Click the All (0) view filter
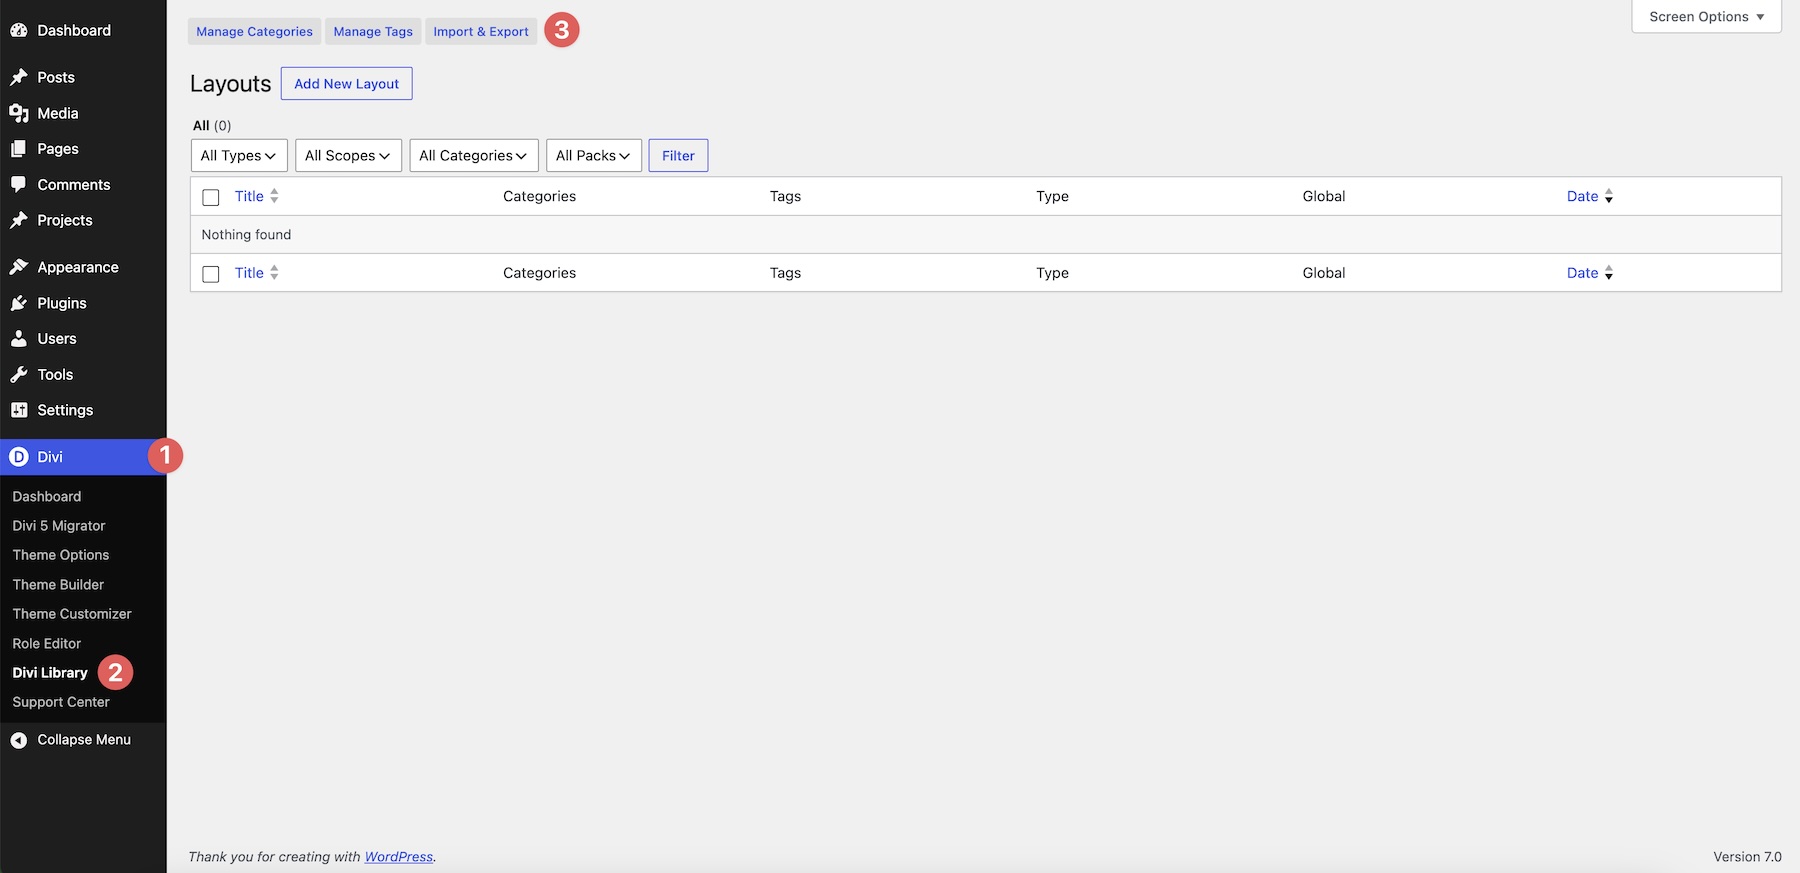 pyautogui.click(x=212, y=125)
